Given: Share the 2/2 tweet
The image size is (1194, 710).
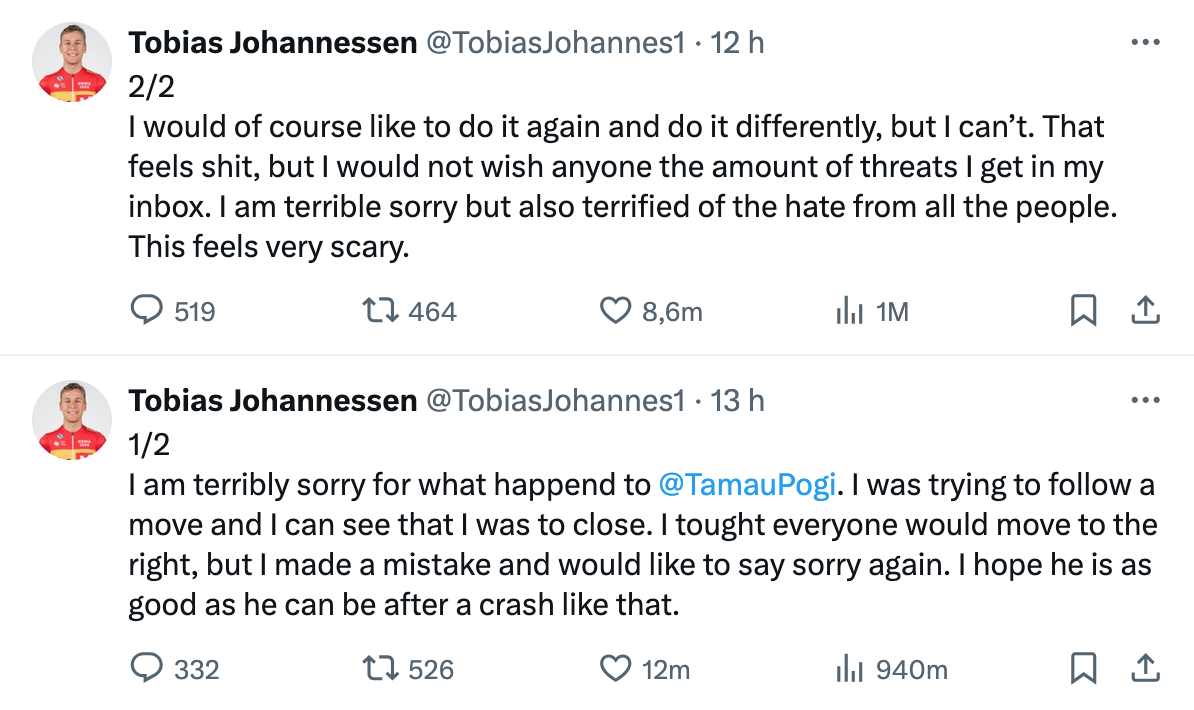Looking at the screenshot, I should (1144, 311).
